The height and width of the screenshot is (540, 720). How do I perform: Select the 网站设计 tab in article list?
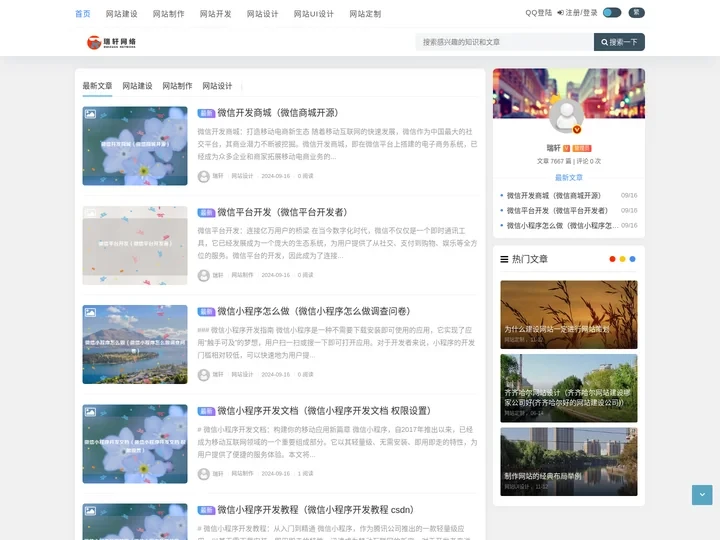pyautogui.click(x=217, y=86)
